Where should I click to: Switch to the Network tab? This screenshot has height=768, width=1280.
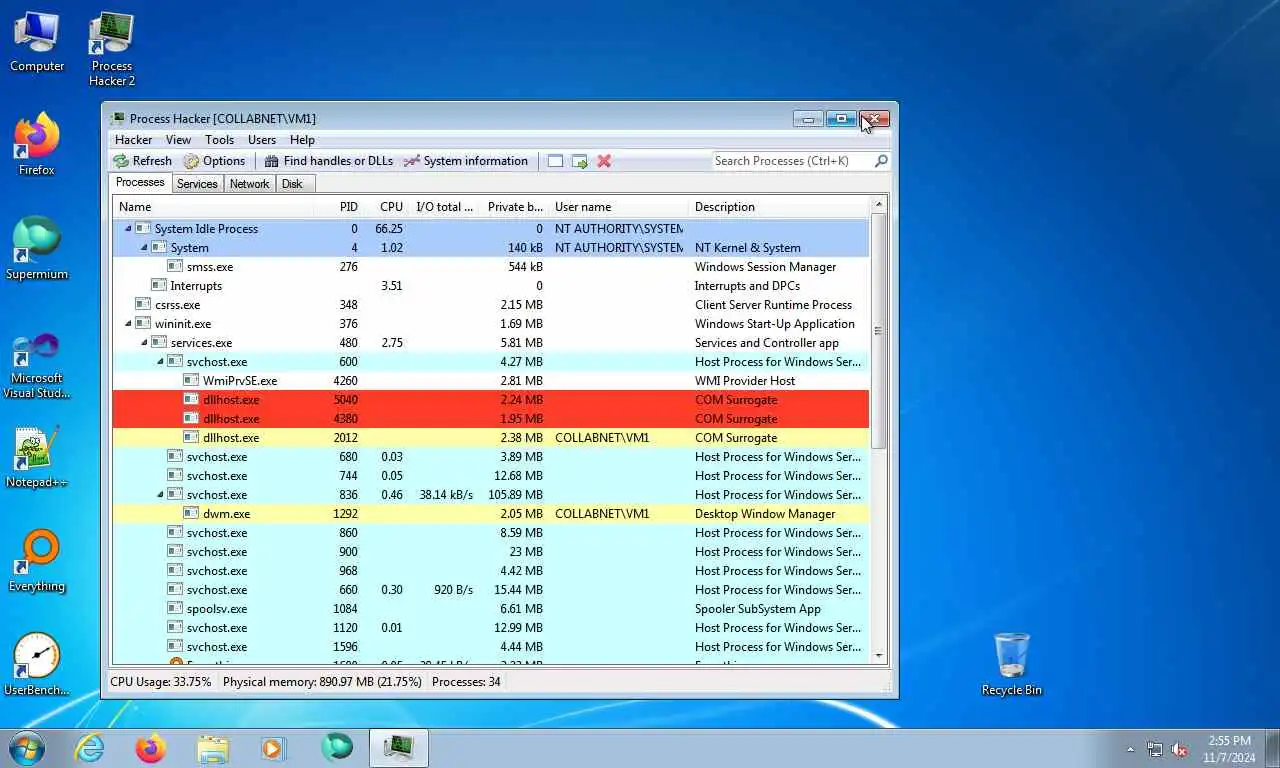pyautogui.click(x=249, y=184)
